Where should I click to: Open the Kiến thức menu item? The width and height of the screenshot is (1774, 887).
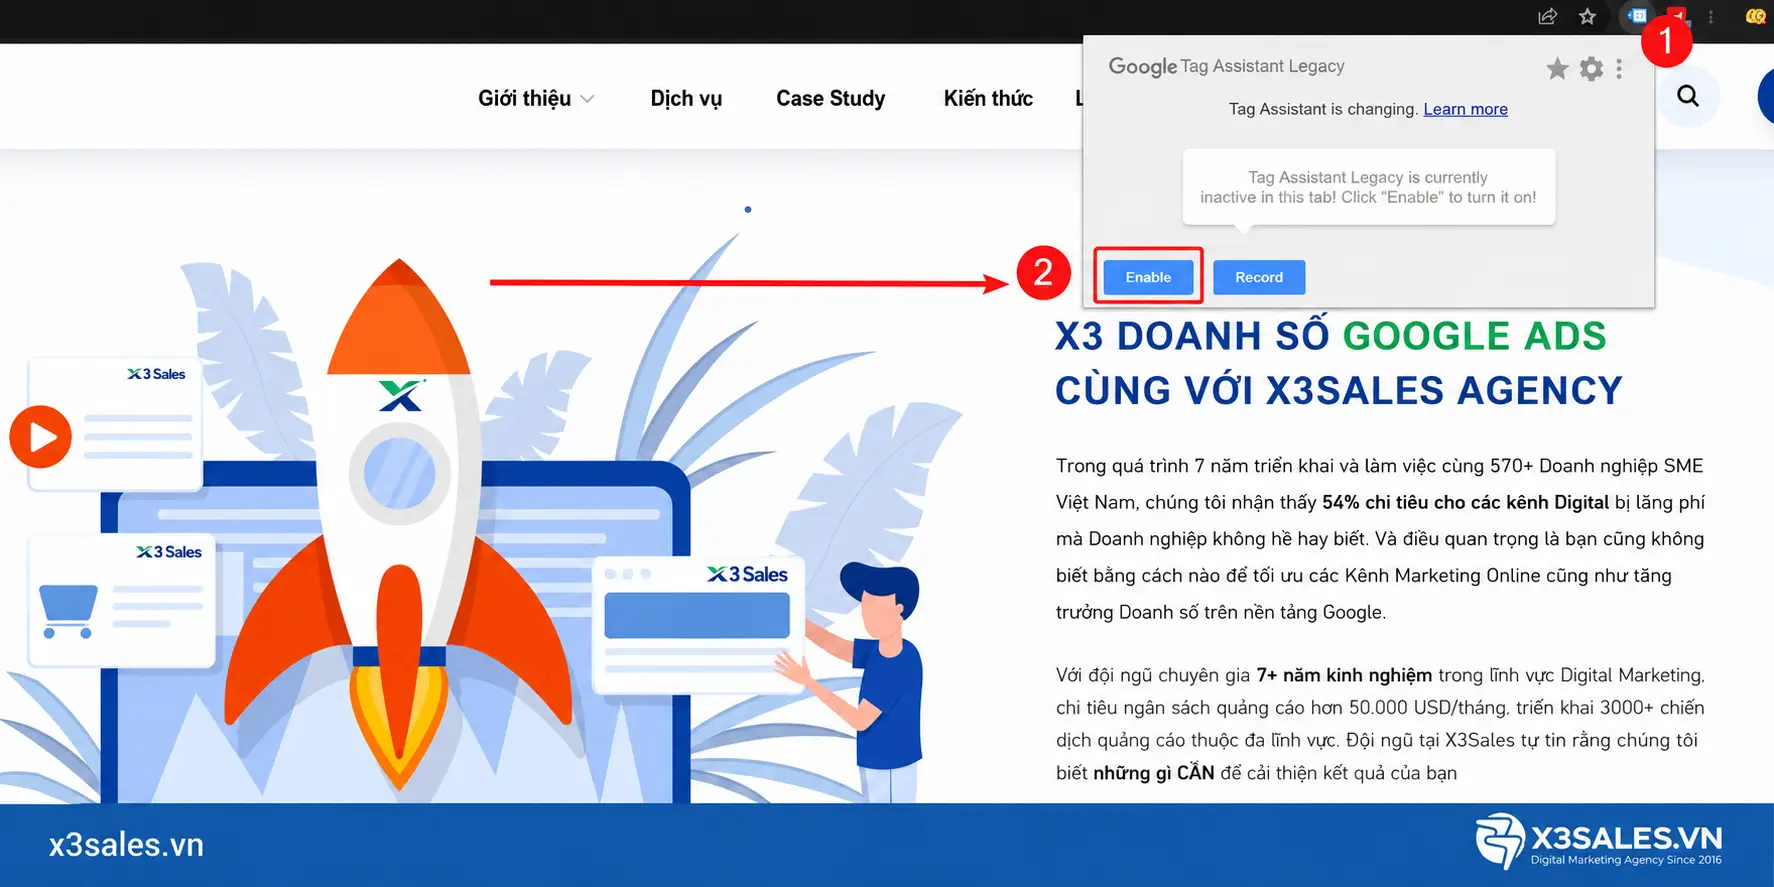pos(988,98)
